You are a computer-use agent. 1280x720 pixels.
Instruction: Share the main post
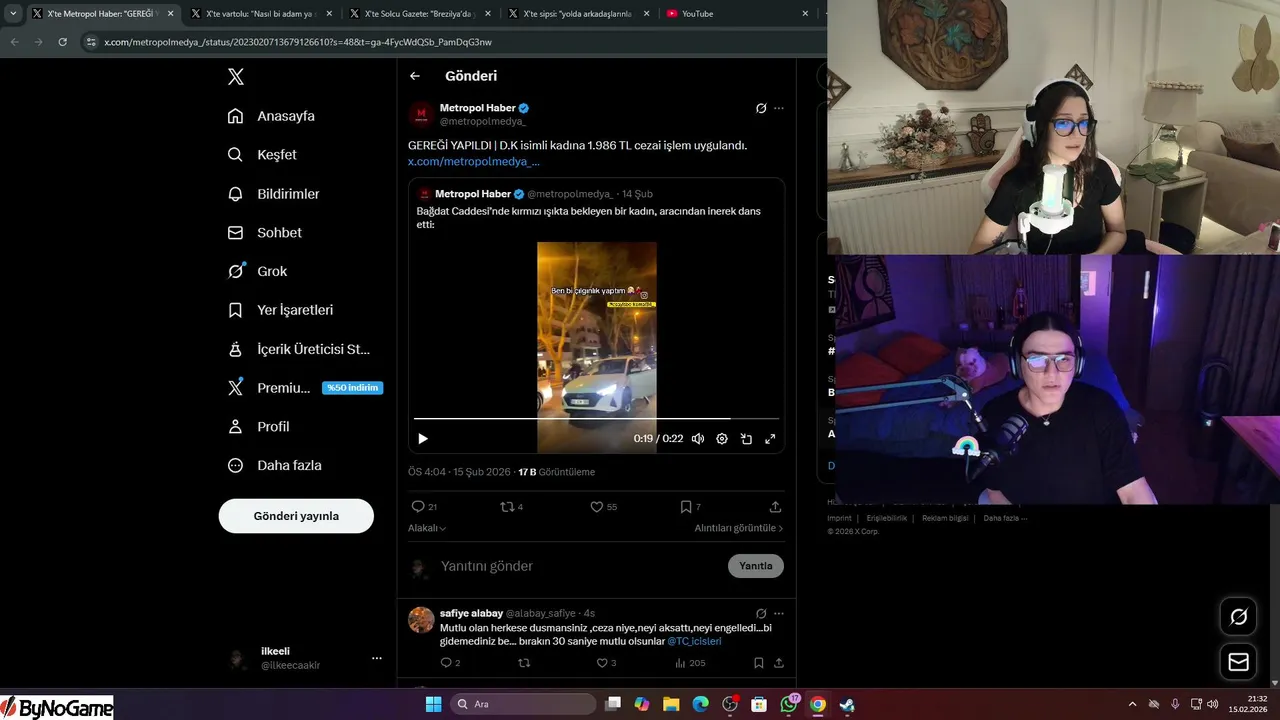[775, 507]
